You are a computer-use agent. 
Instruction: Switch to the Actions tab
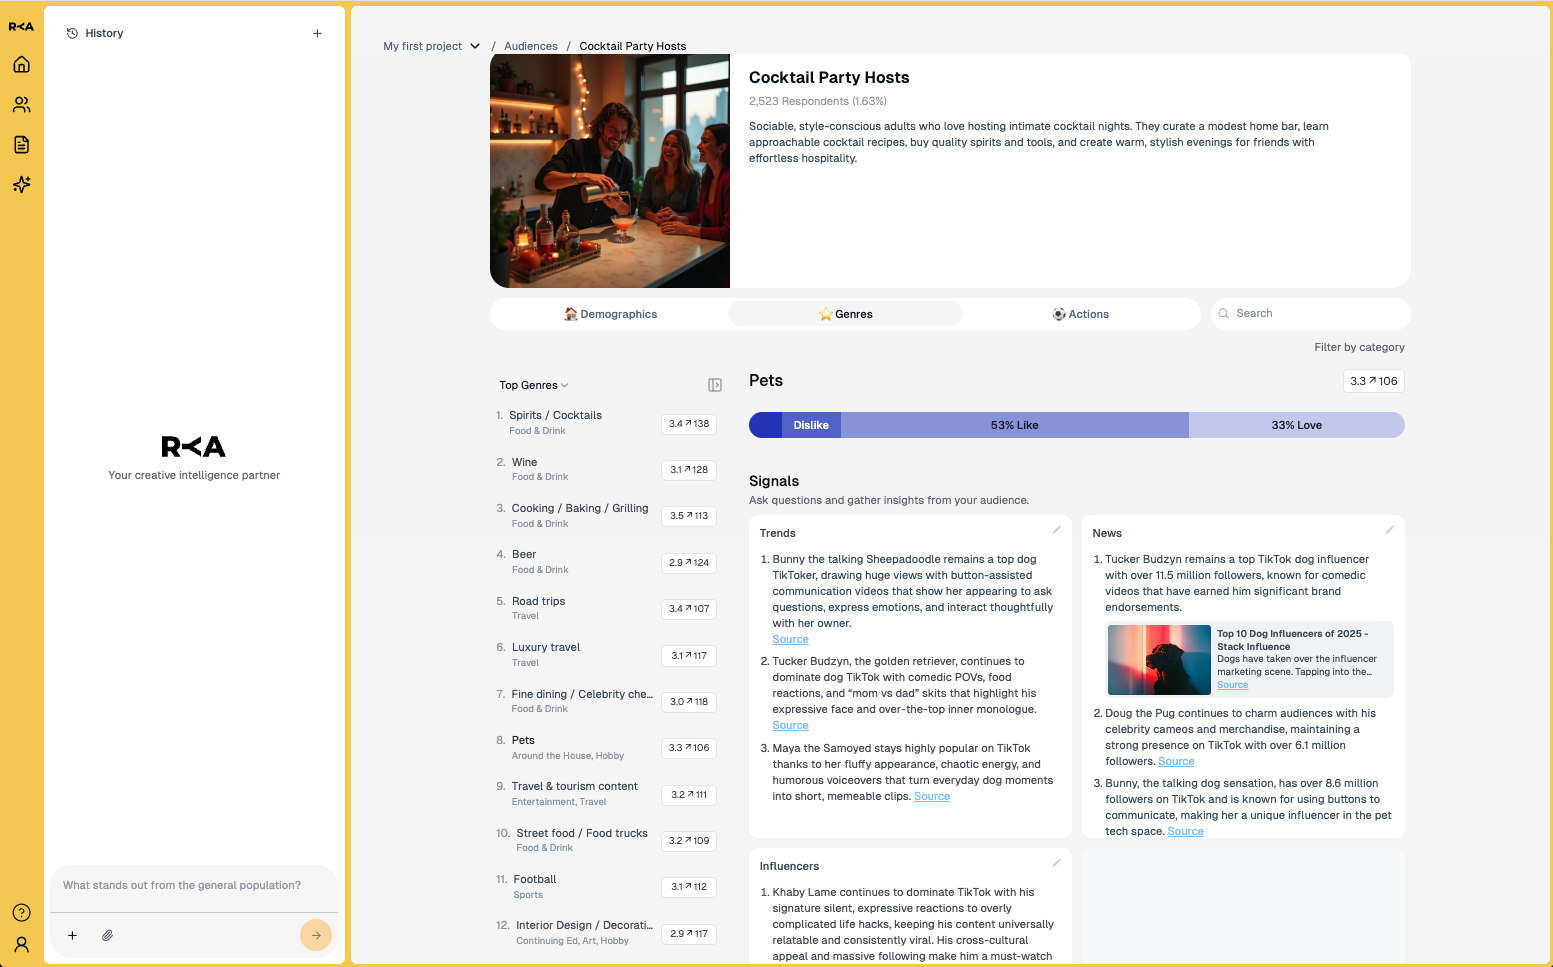[1080, 314]
